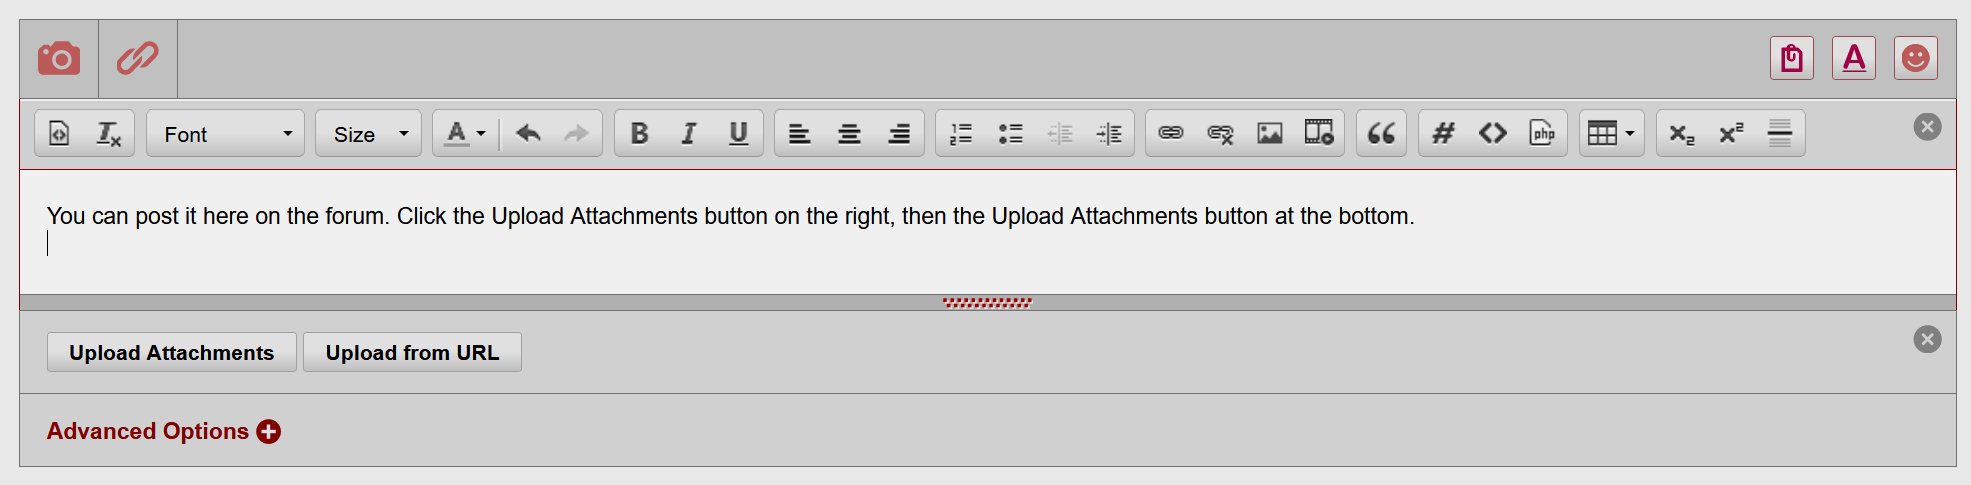
Task: Open the smiley emoticons panel
Action: coord(1915,58)
